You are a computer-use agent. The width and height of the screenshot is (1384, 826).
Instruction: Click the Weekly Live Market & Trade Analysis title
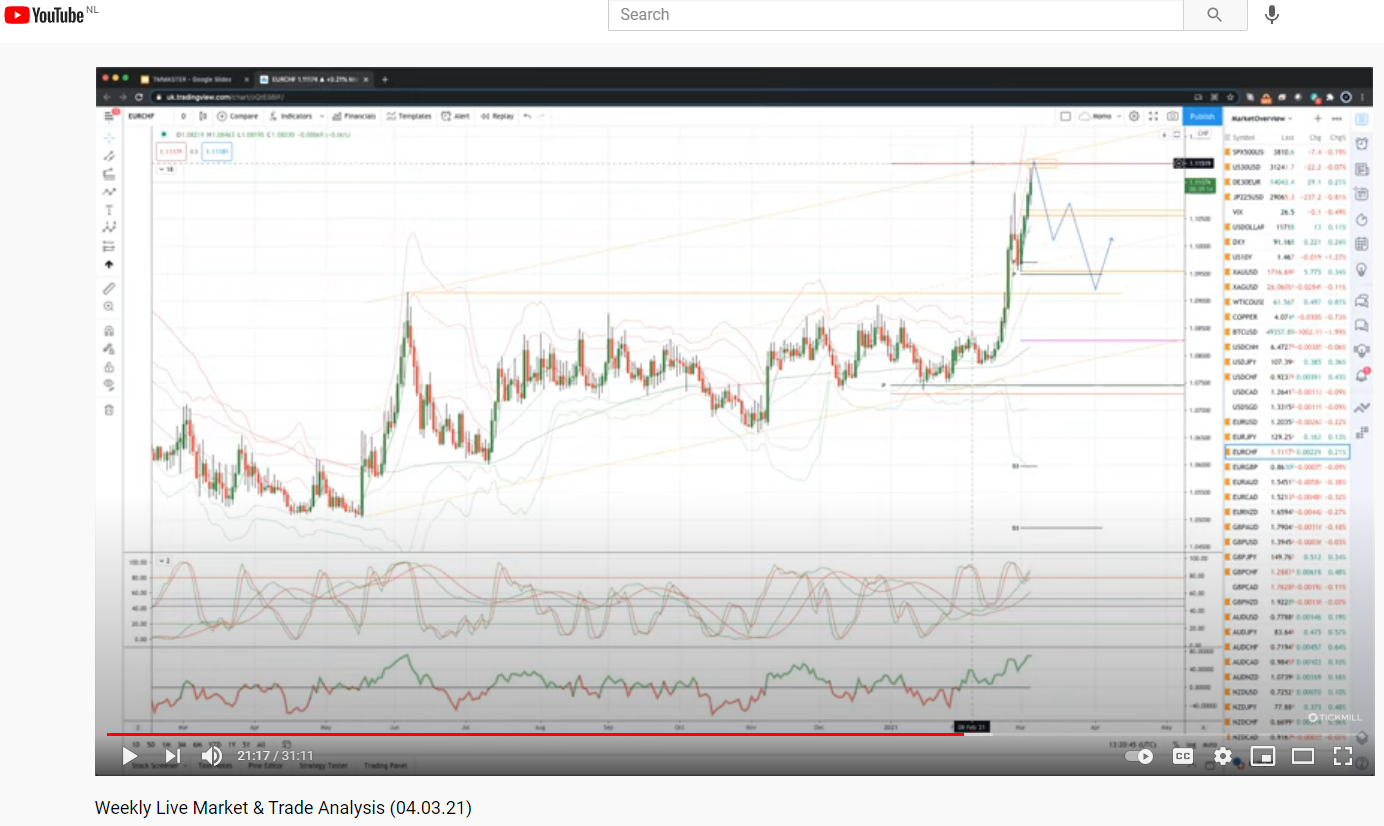283,807
